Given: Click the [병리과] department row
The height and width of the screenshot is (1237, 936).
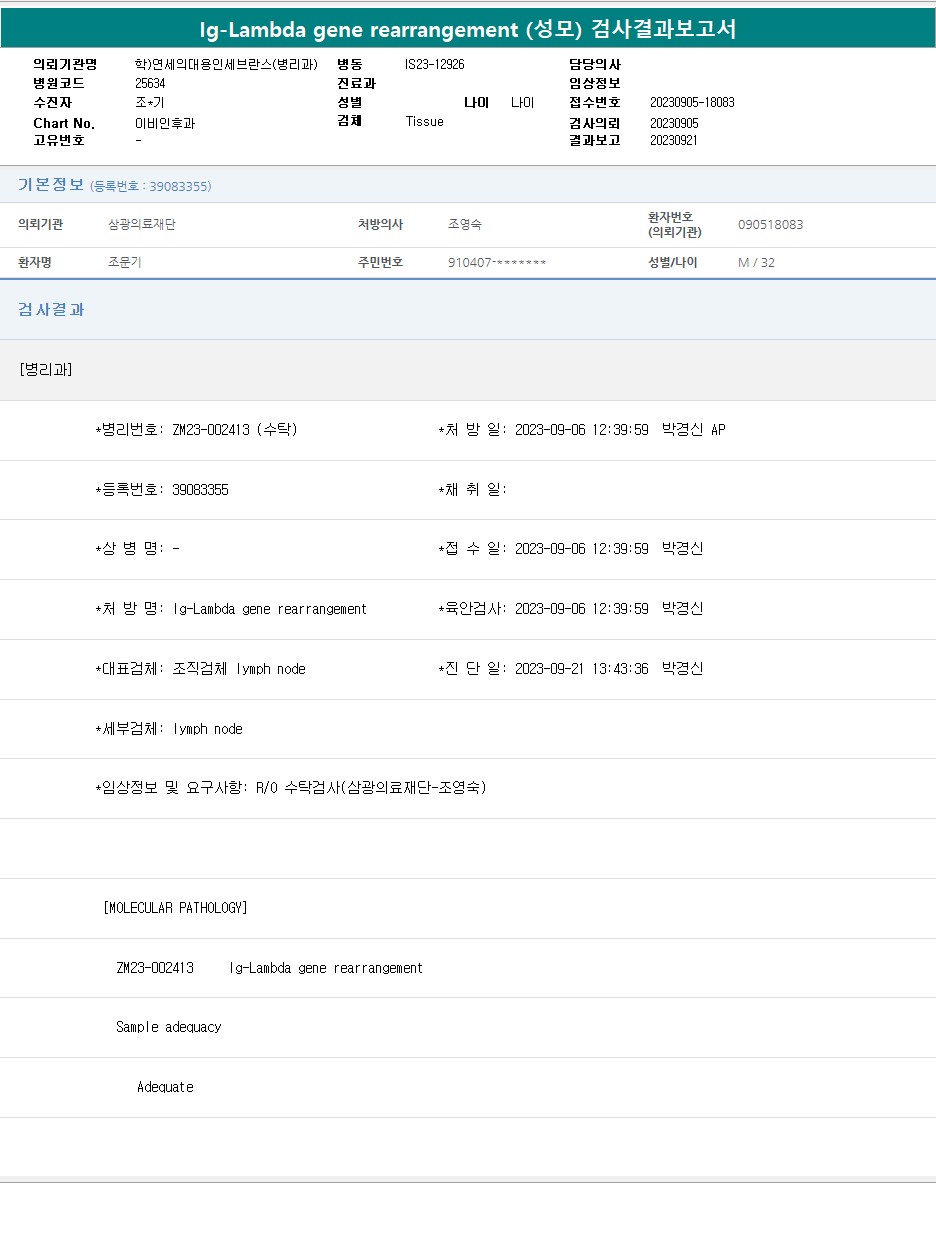Looking at the screenshot, I should point(46,370).
